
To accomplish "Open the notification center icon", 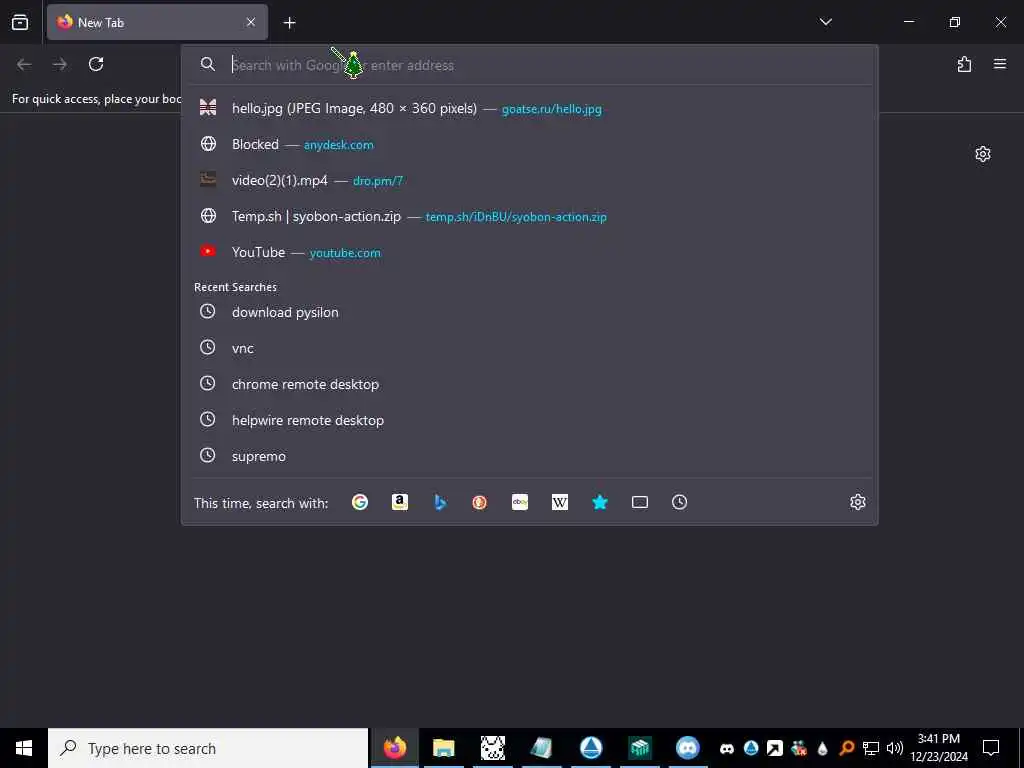I will [x=991, y=748].
